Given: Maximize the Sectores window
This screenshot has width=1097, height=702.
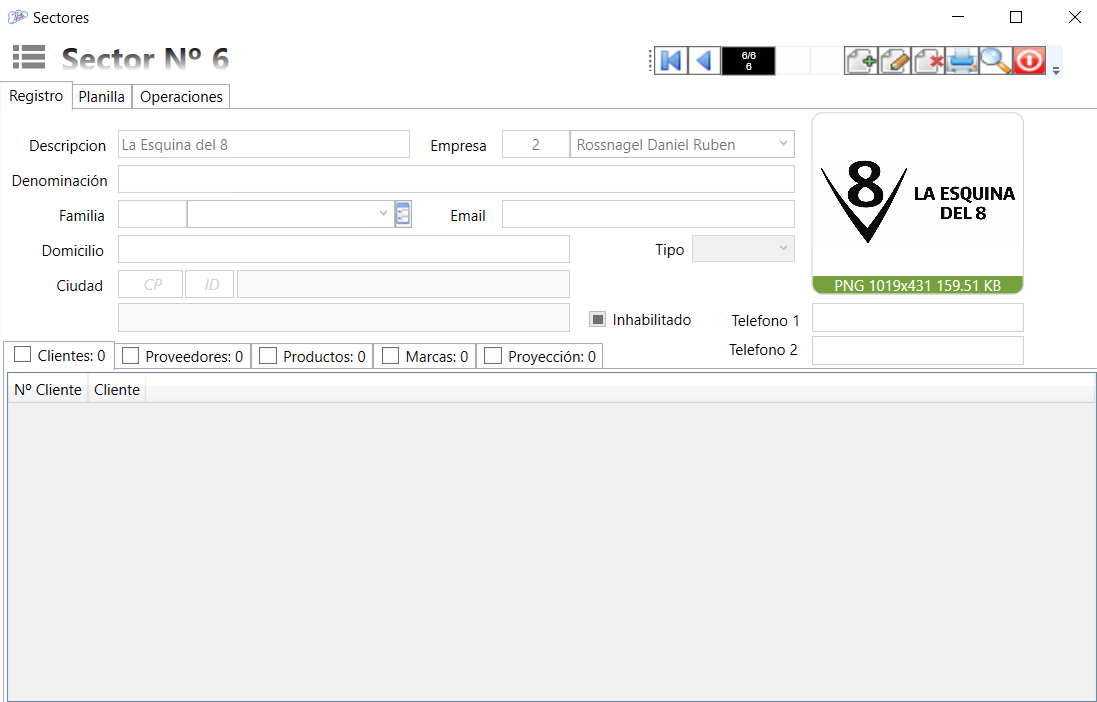Looking at the screenshot, I should pyautogui.click(x=1016, y=17).
